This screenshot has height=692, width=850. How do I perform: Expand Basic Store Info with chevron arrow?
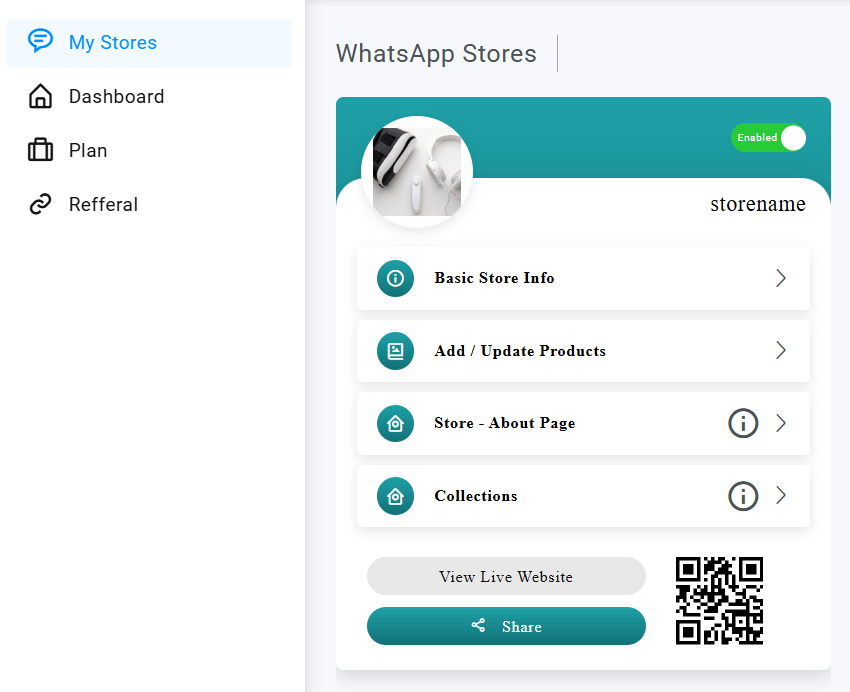(x=781, y=278)
